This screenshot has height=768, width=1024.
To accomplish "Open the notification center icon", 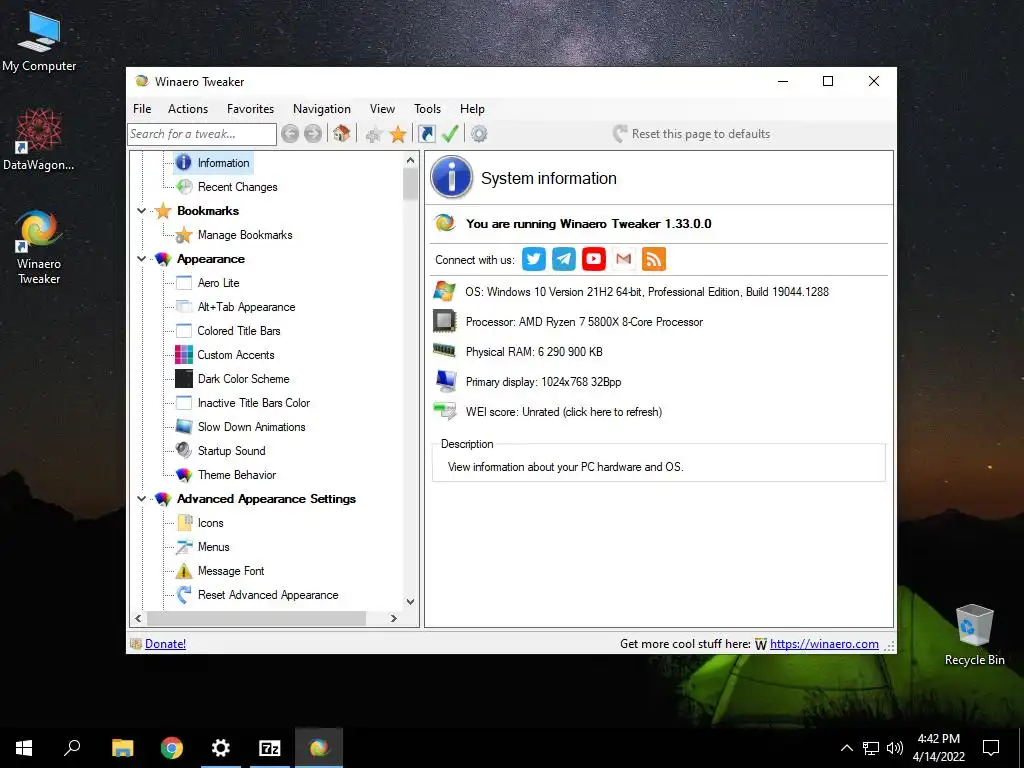I will point(991,748).
